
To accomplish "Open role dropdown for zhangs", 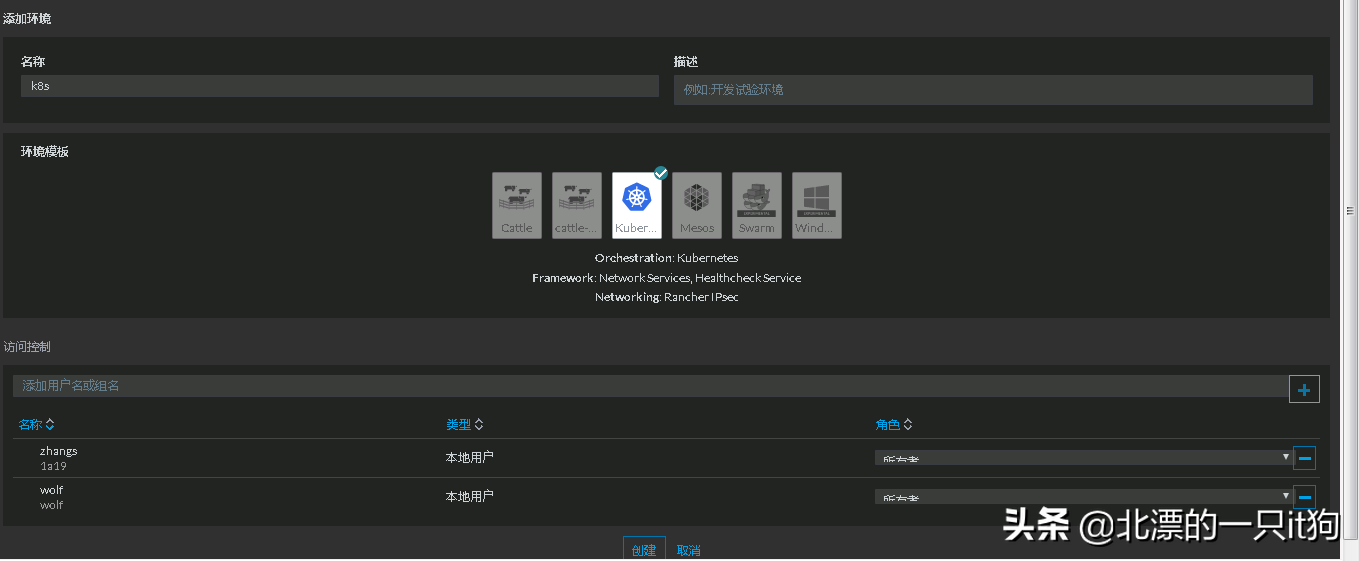I will (1083, 458).
